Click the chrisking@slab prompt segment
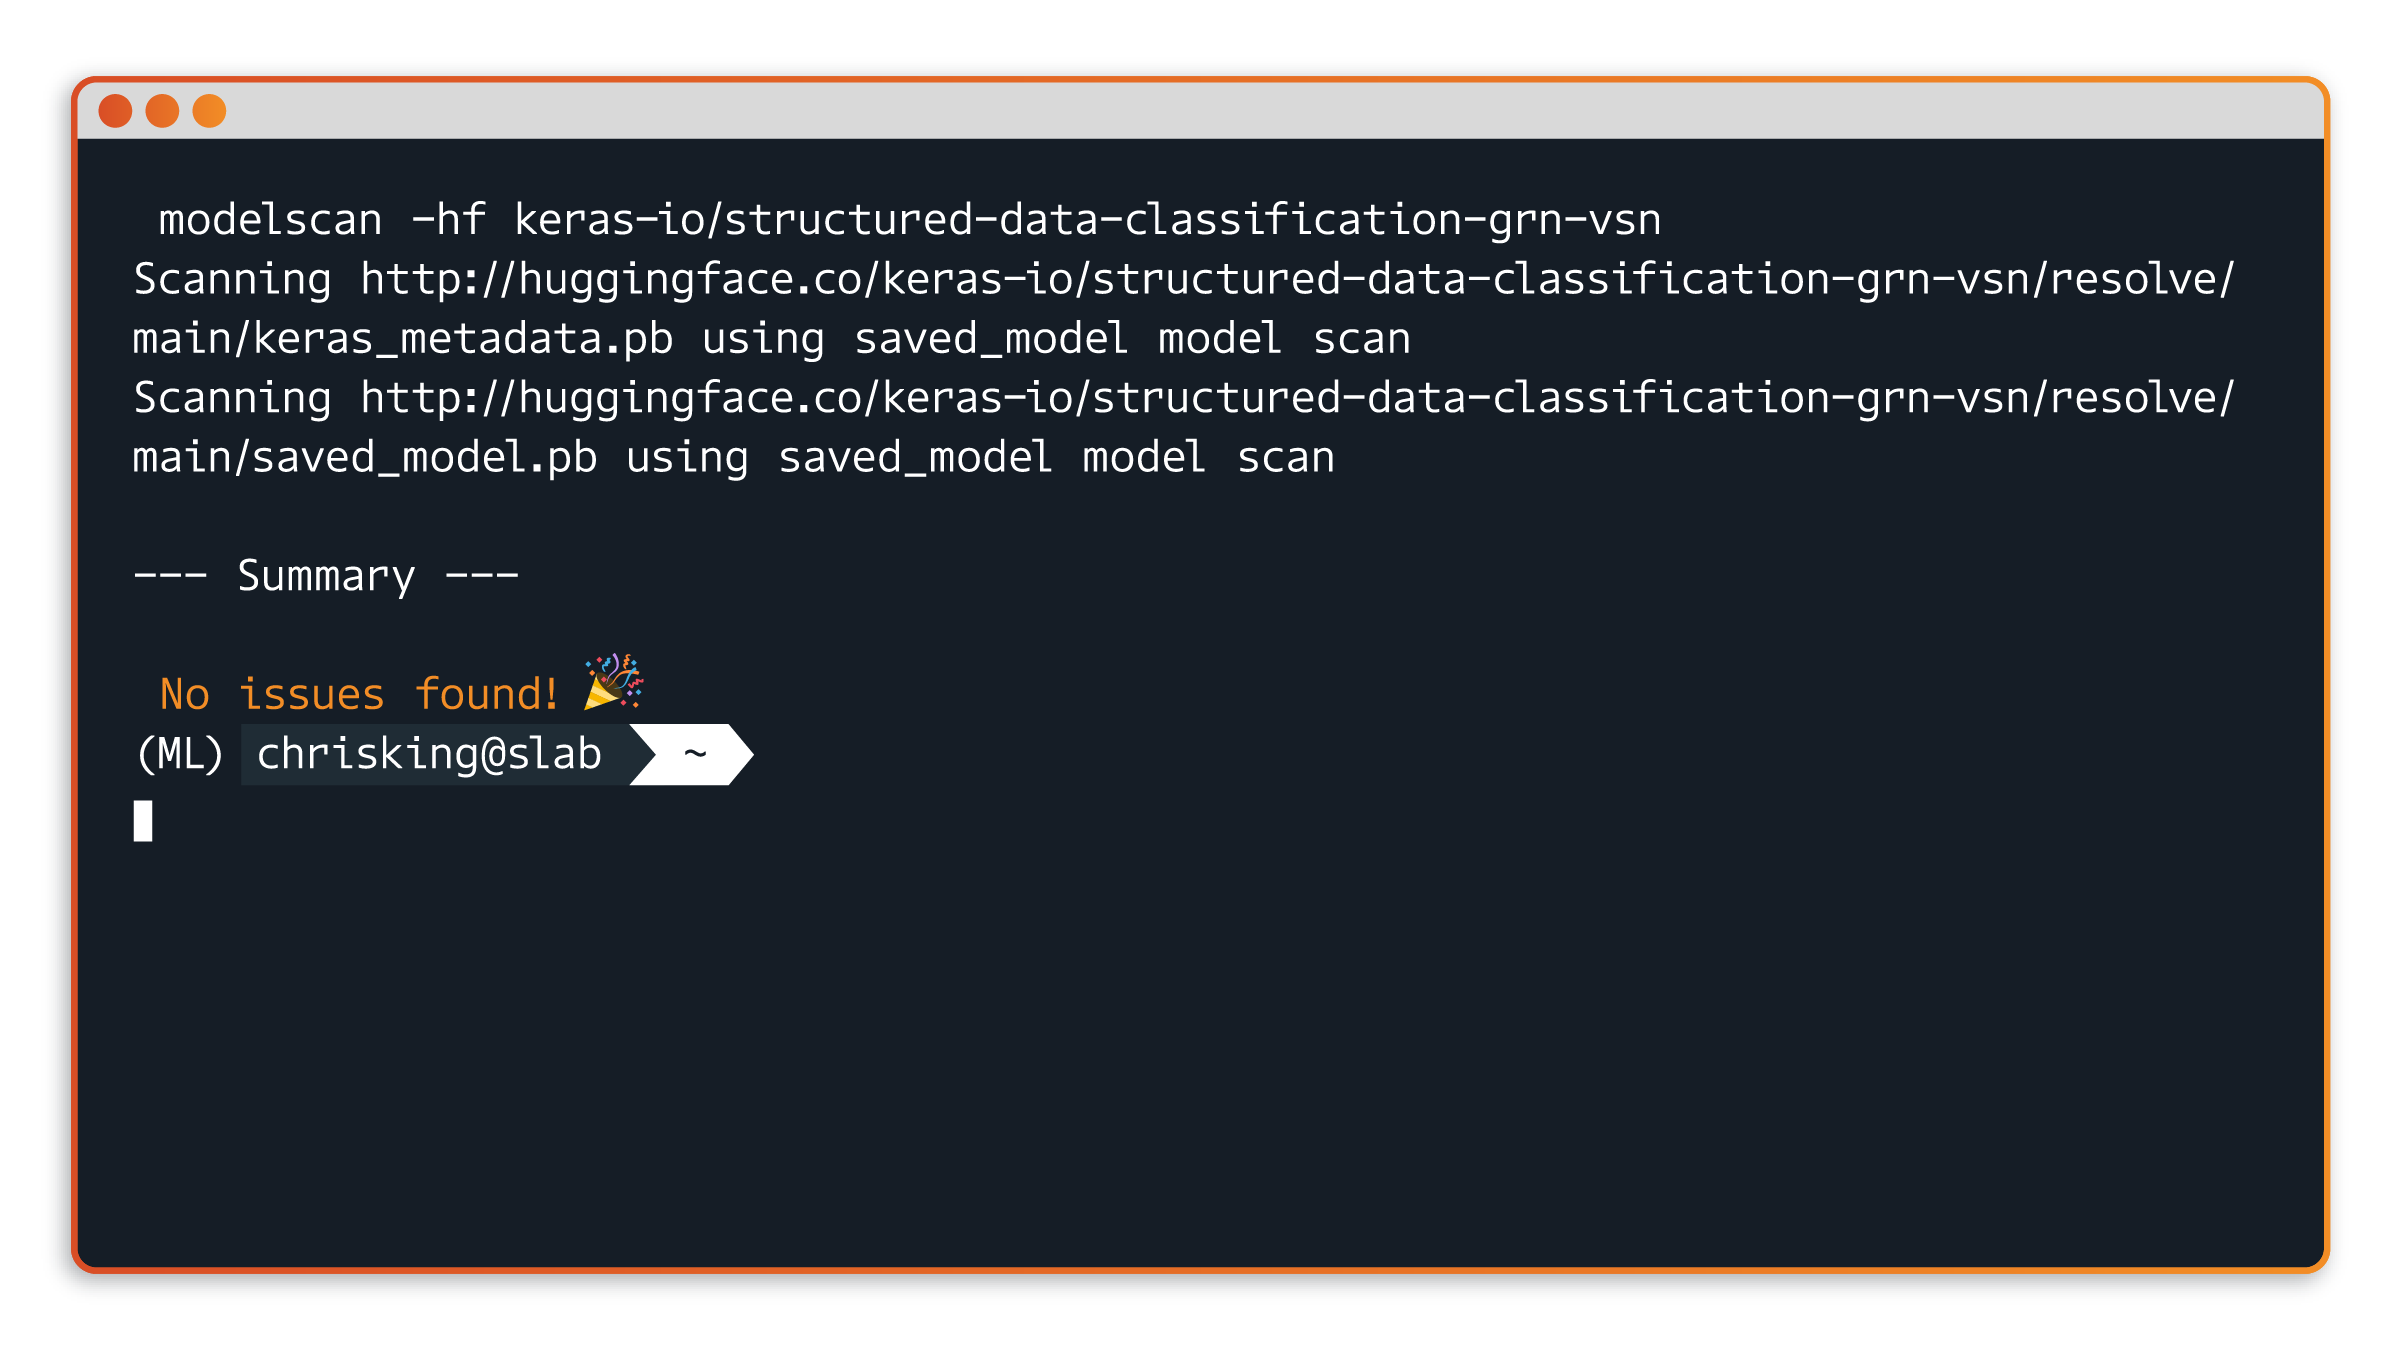 [429, 754]
